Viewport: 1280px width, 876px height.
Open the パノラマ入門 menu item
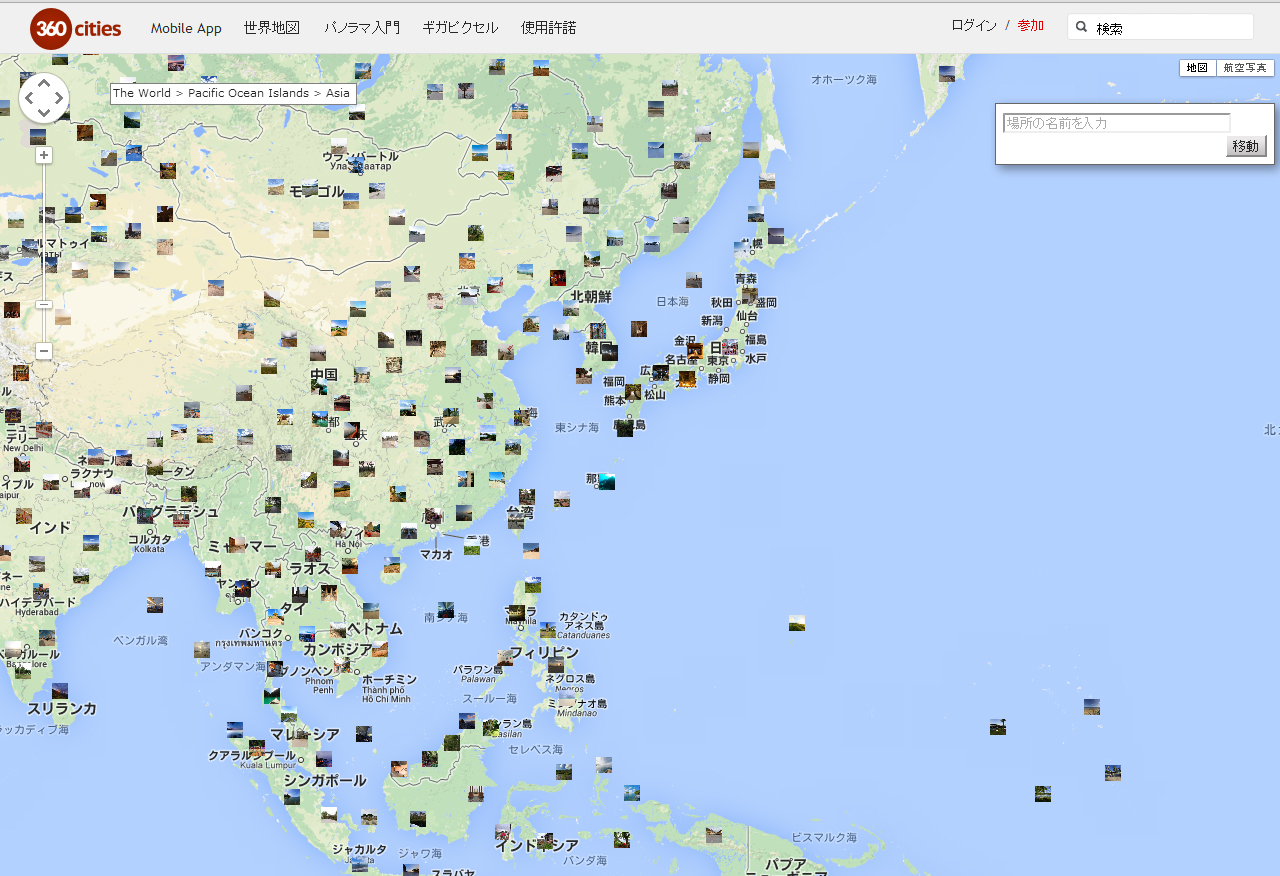362,28
